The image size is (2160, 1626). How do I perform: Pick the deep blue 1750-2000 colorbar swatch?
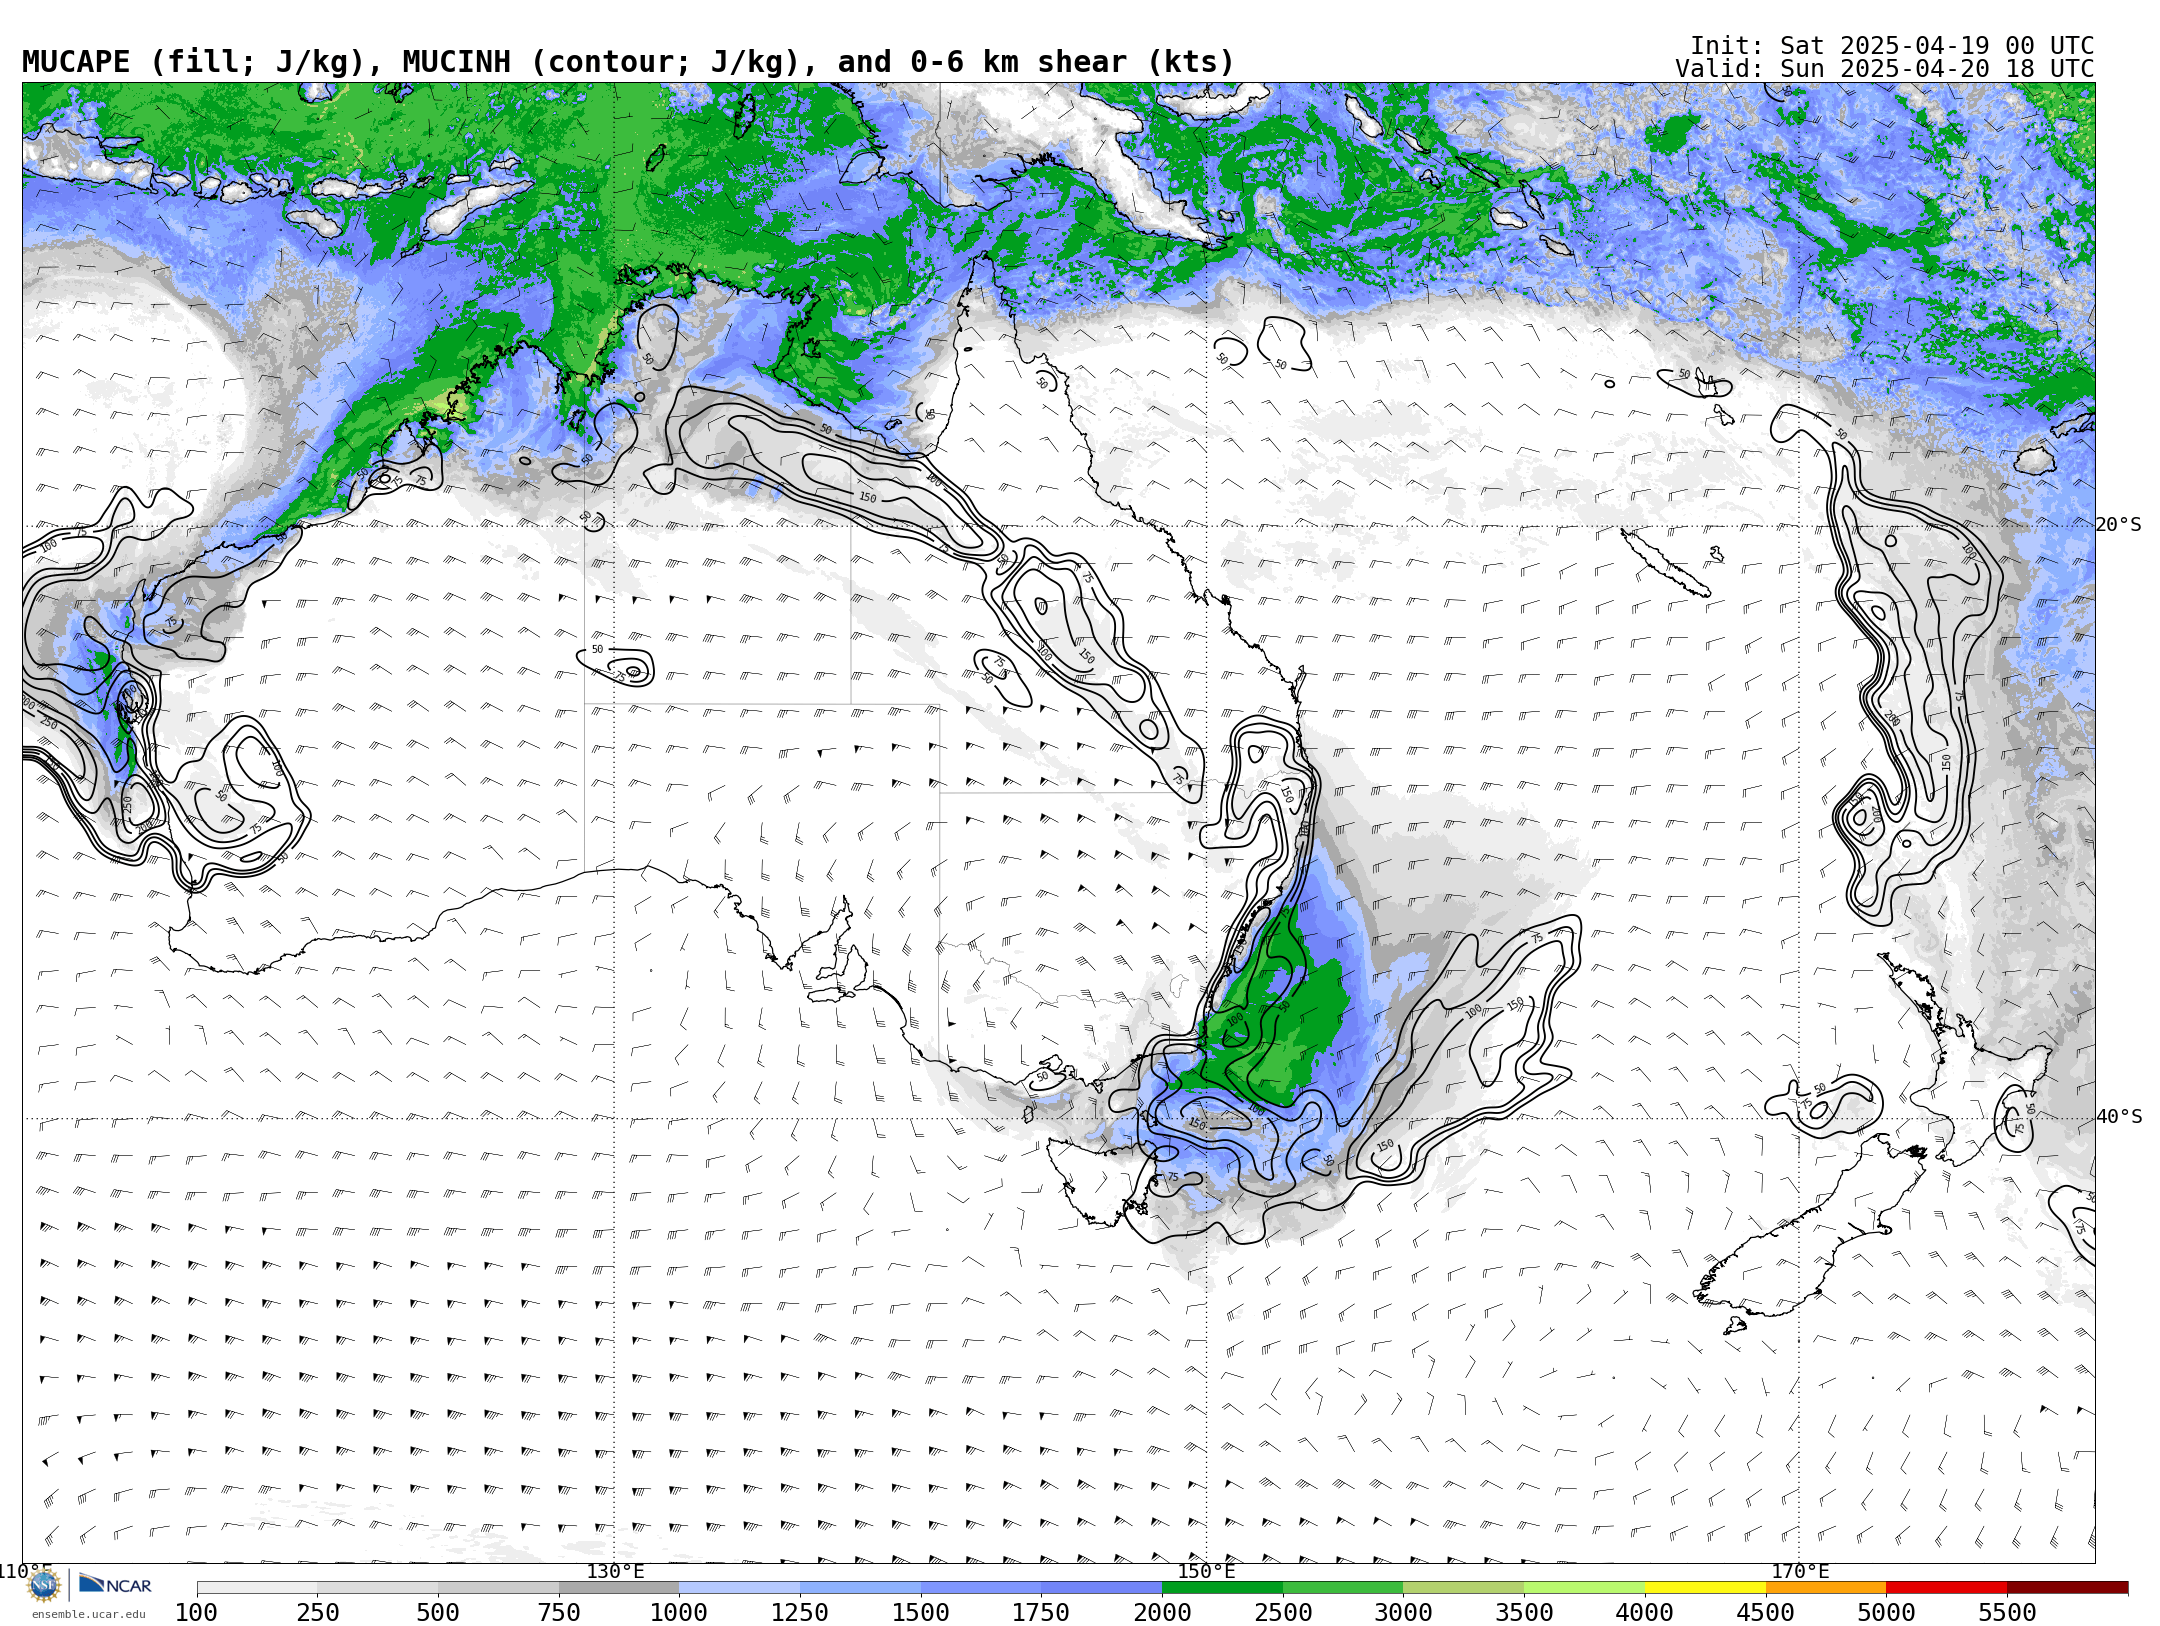tap(1101, 1588)
